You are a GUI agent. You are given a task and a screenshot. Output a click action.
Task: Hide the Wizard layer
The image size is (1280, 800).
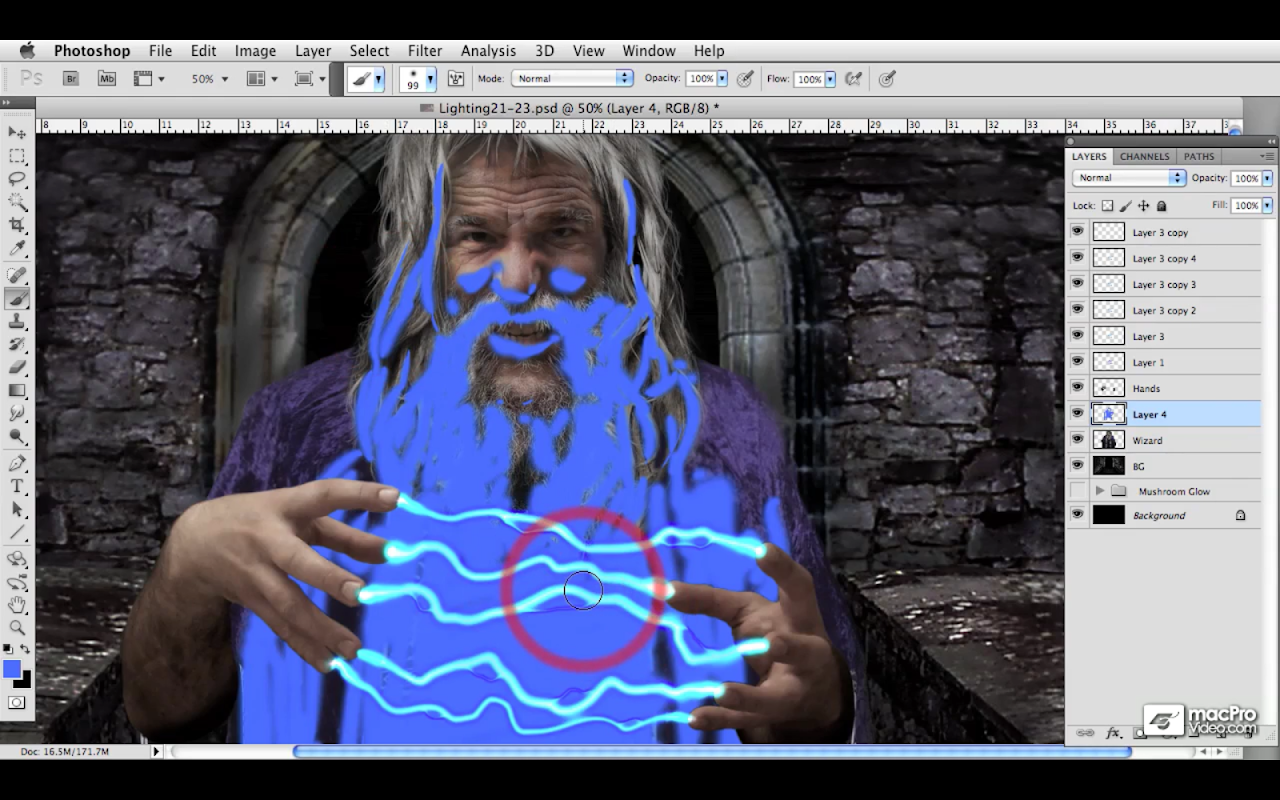[1077, 440]
